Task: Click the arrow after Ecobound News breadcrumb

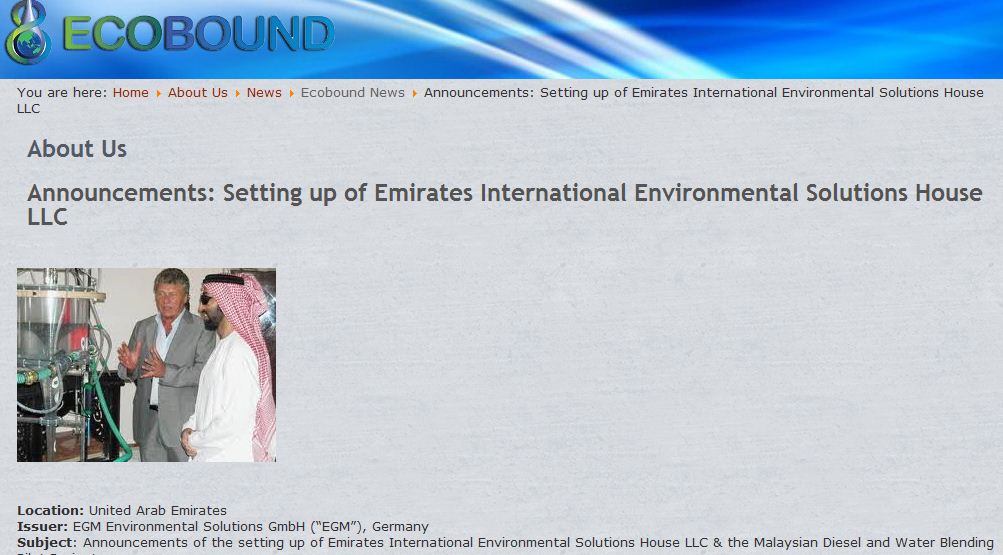Action: pyautogui.click(x=415, y=93)
